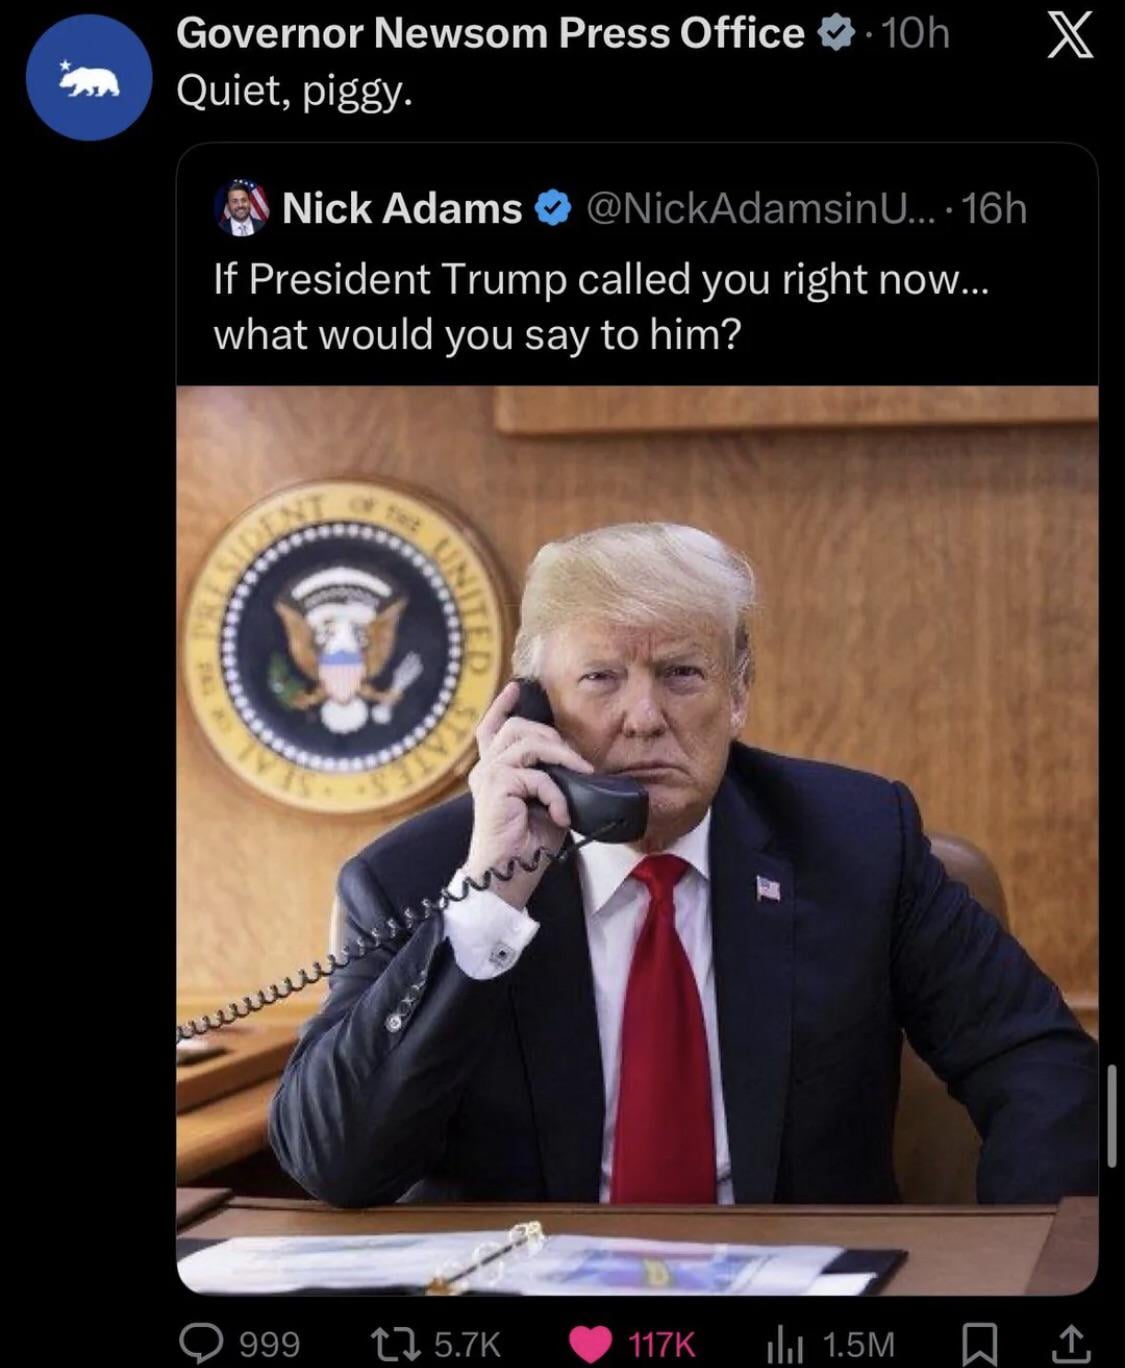Open Nick Adams's small profile avatar
This screenshot has height=1368, width=1125.
pyautogui.click(x=241, y=208)
